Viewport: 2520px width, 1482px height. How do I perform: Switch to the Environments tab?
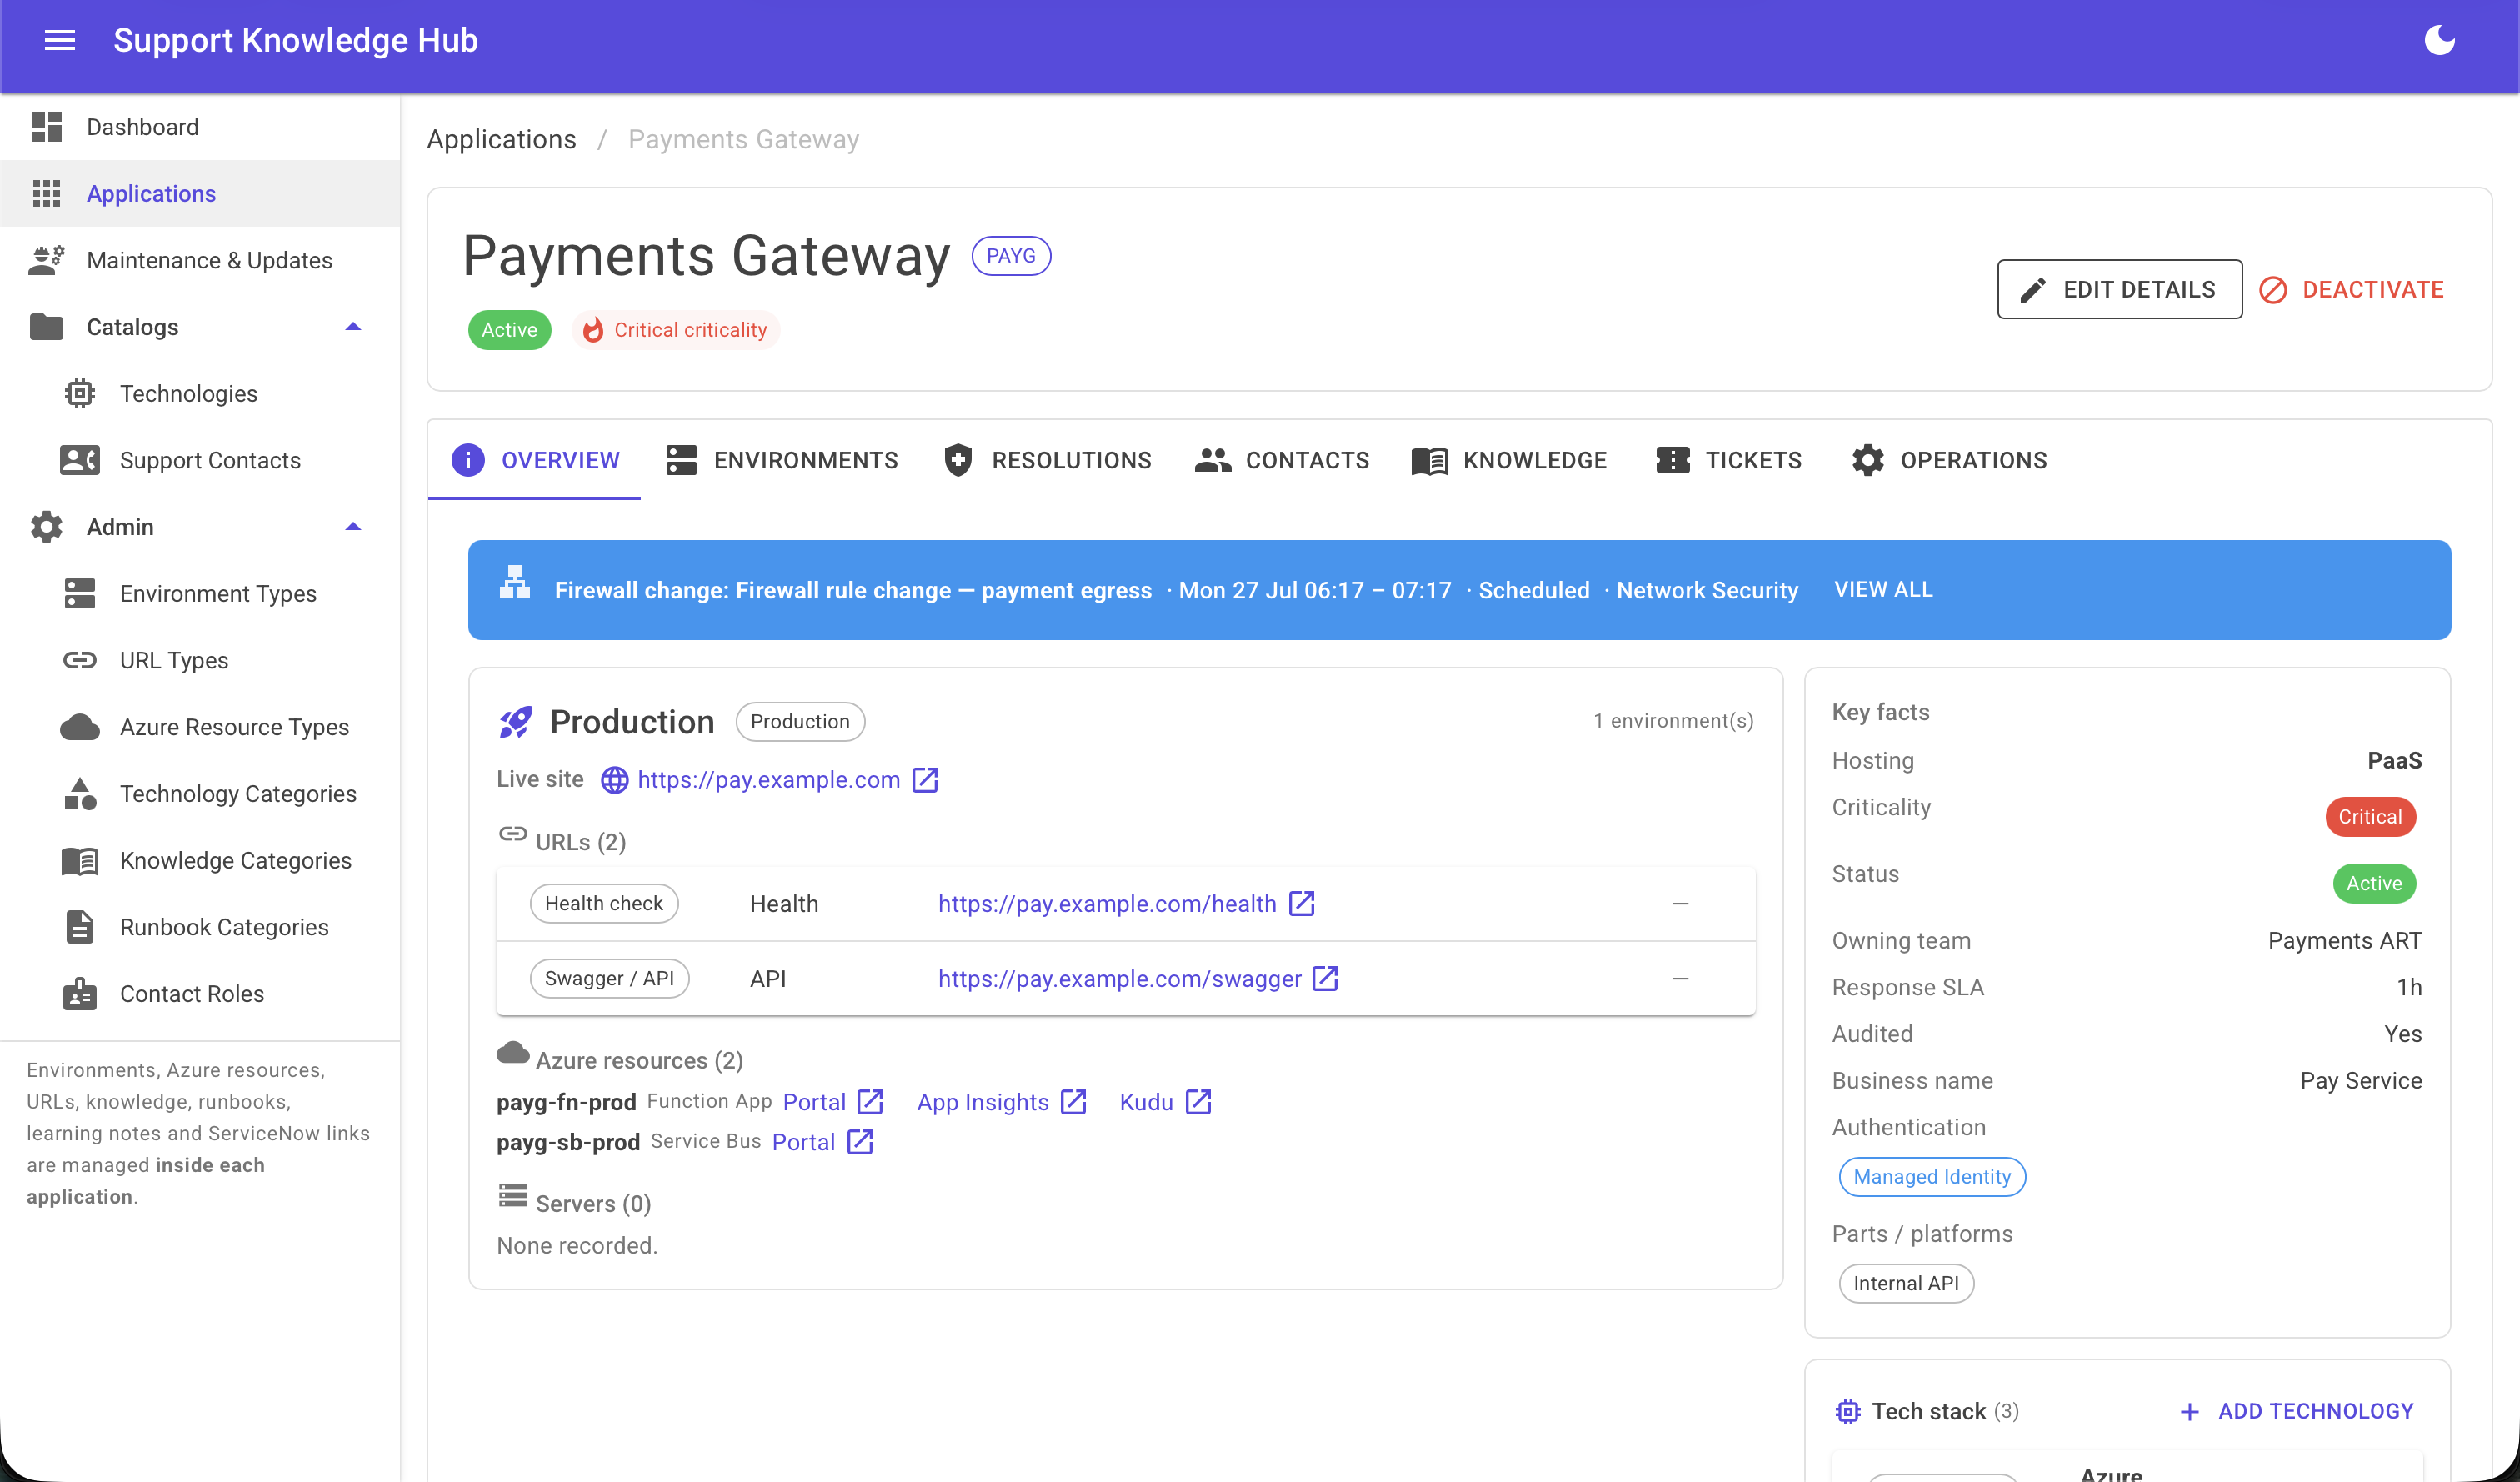[782, 460]
